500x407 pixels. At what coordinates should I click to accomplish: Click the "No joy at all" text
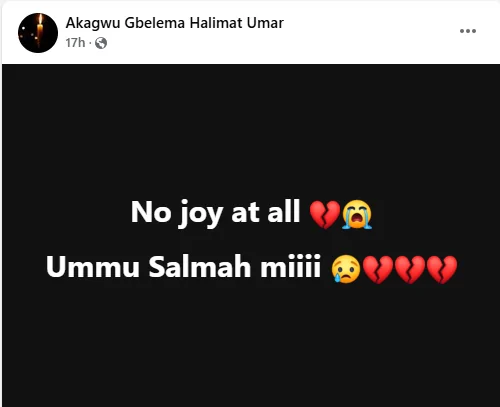pyautogui.click(x=215, y=212)
